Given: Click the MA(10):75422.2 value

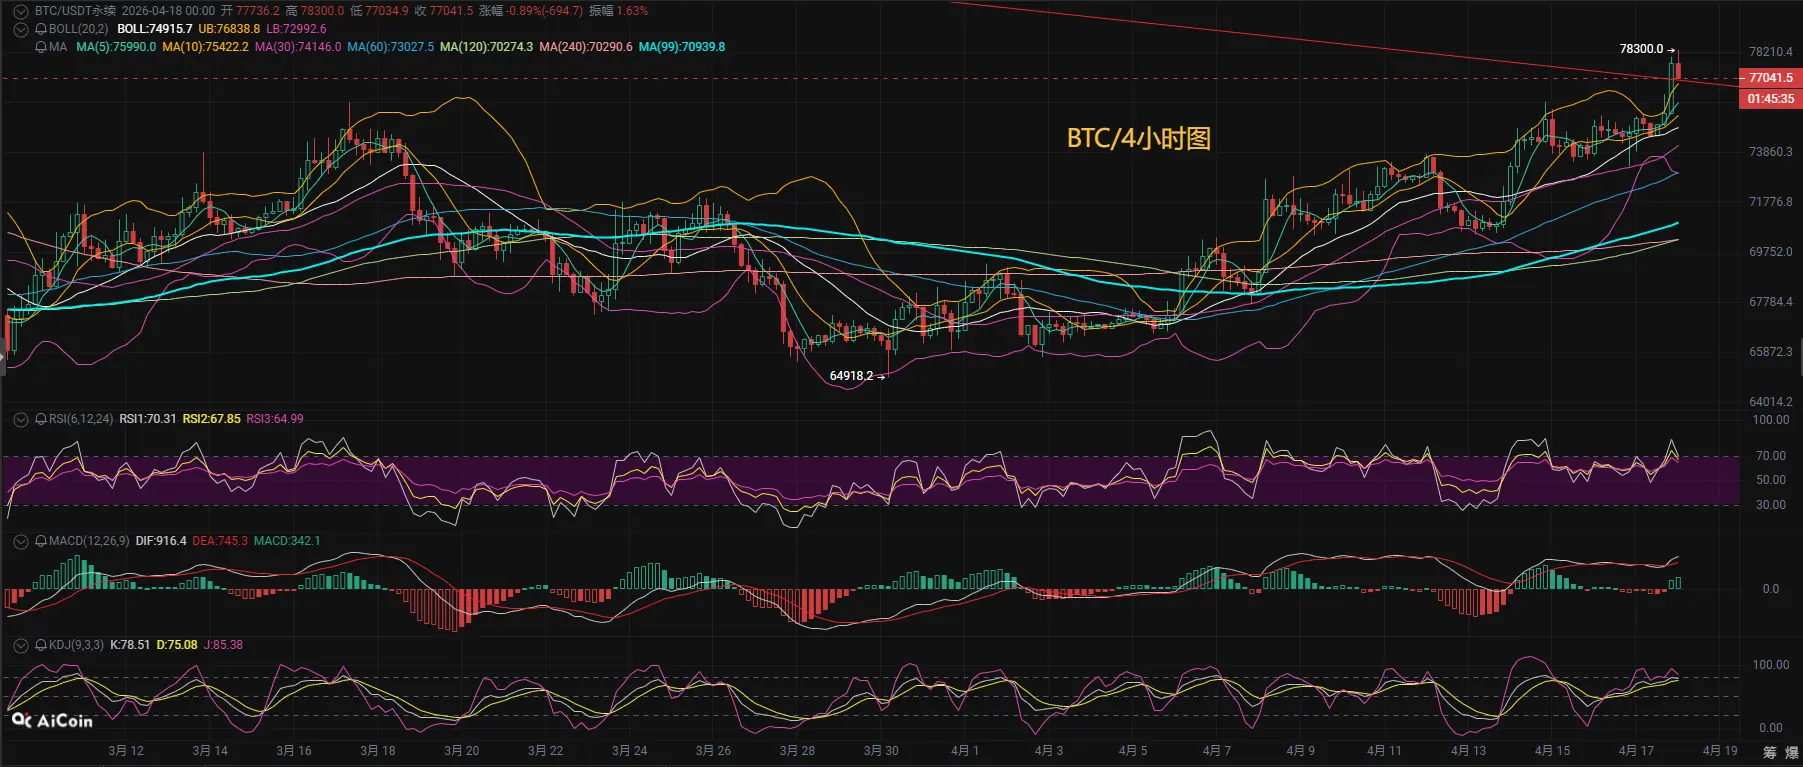Looking at the screenshot, I should coord(205,47).
